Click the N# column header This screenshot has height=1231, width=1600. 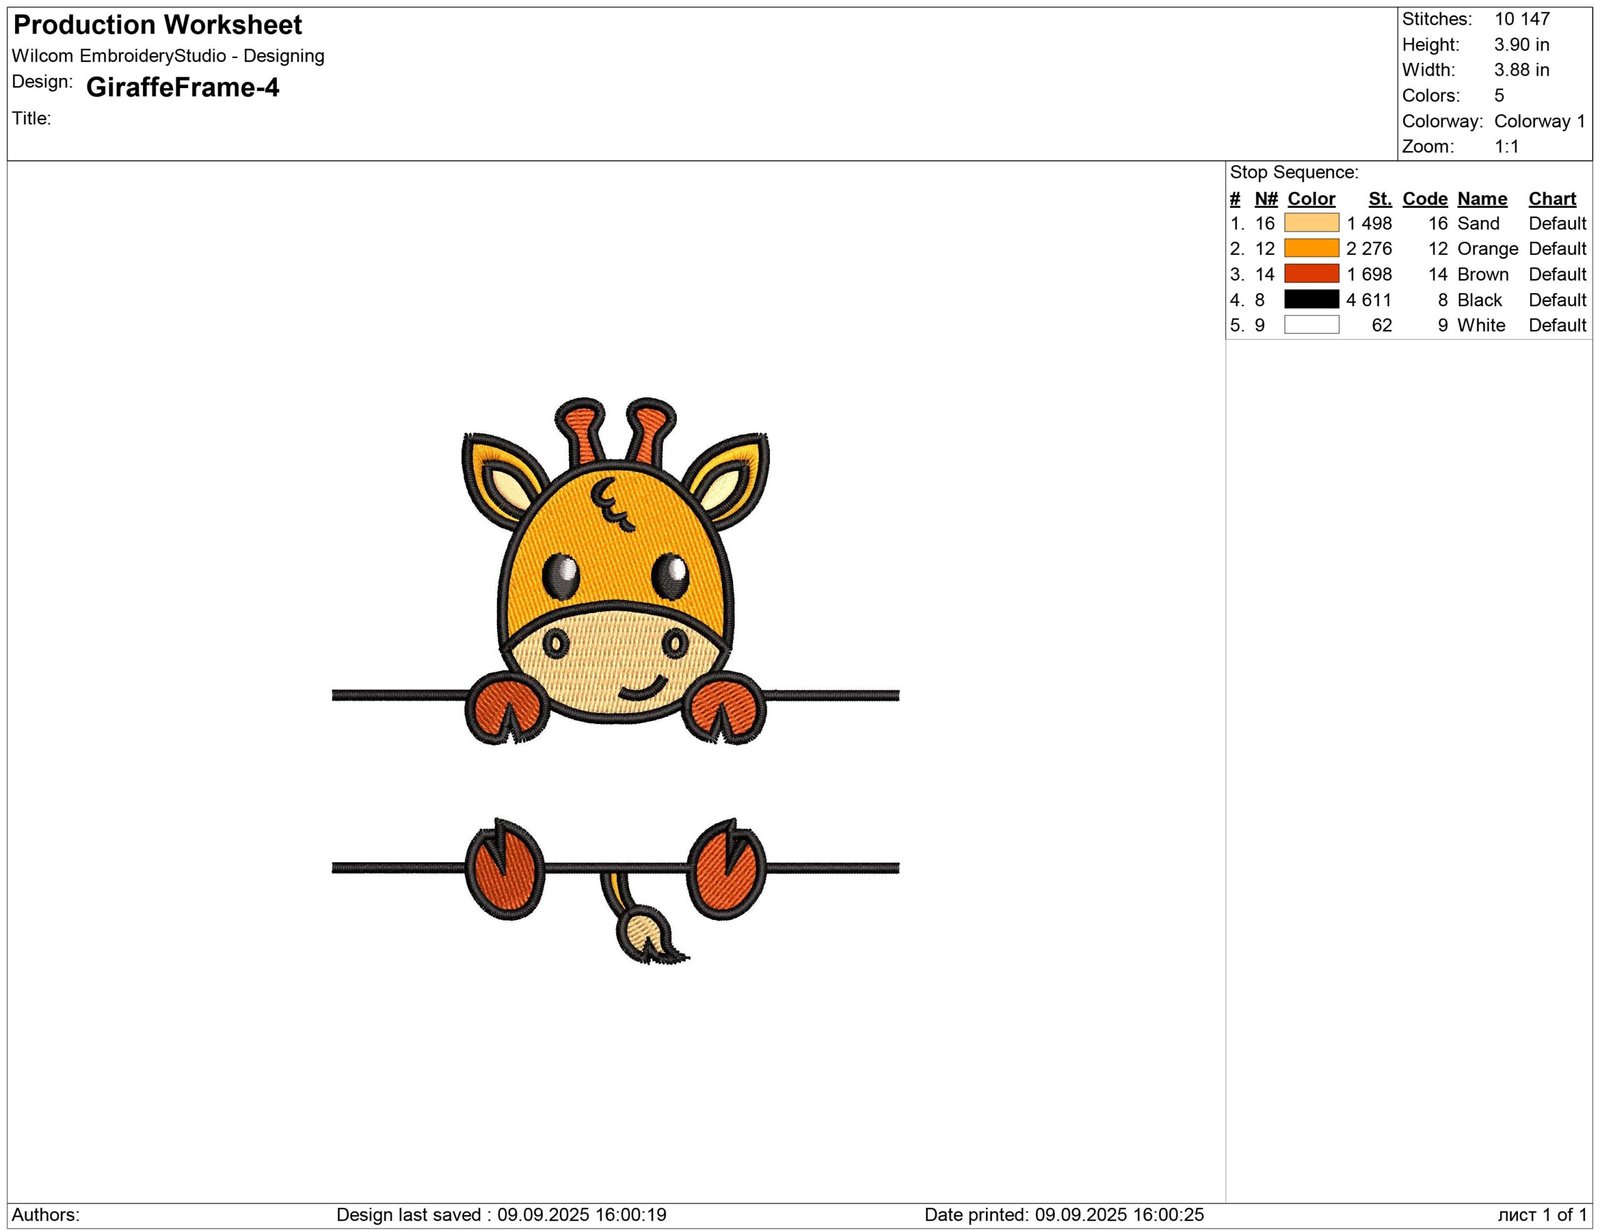pyautogui.click(x=1266, y=199)
